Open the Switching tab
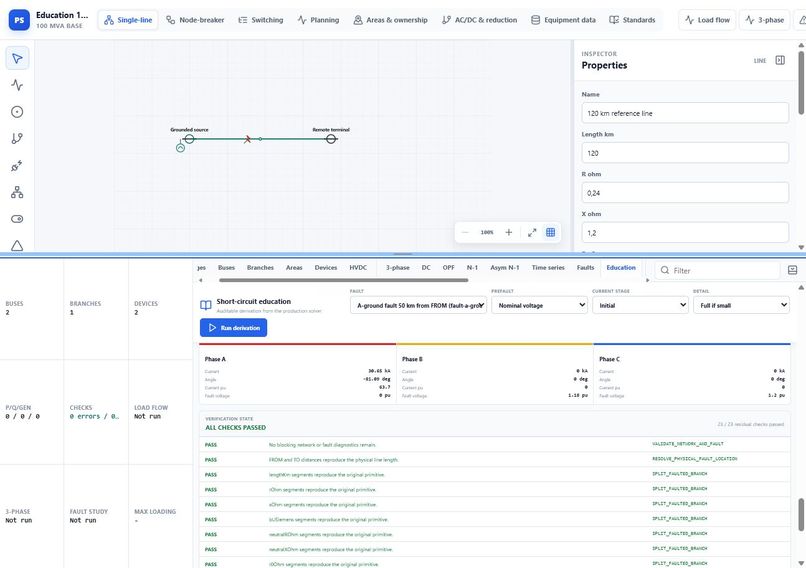Viewport: 806px width, 568px height. (261, 20)
